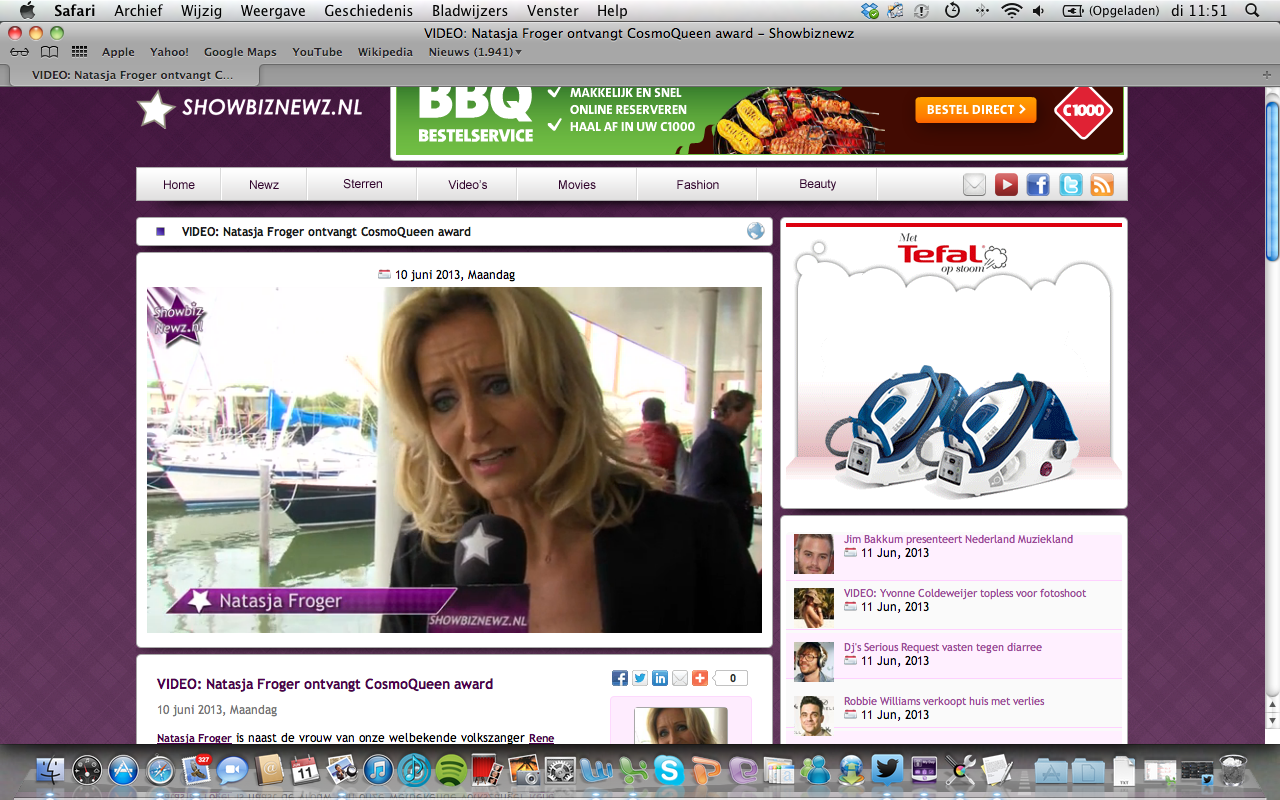
Task: Expand the Nieuws (1.941) bookmarks folder
Action: 475,52
